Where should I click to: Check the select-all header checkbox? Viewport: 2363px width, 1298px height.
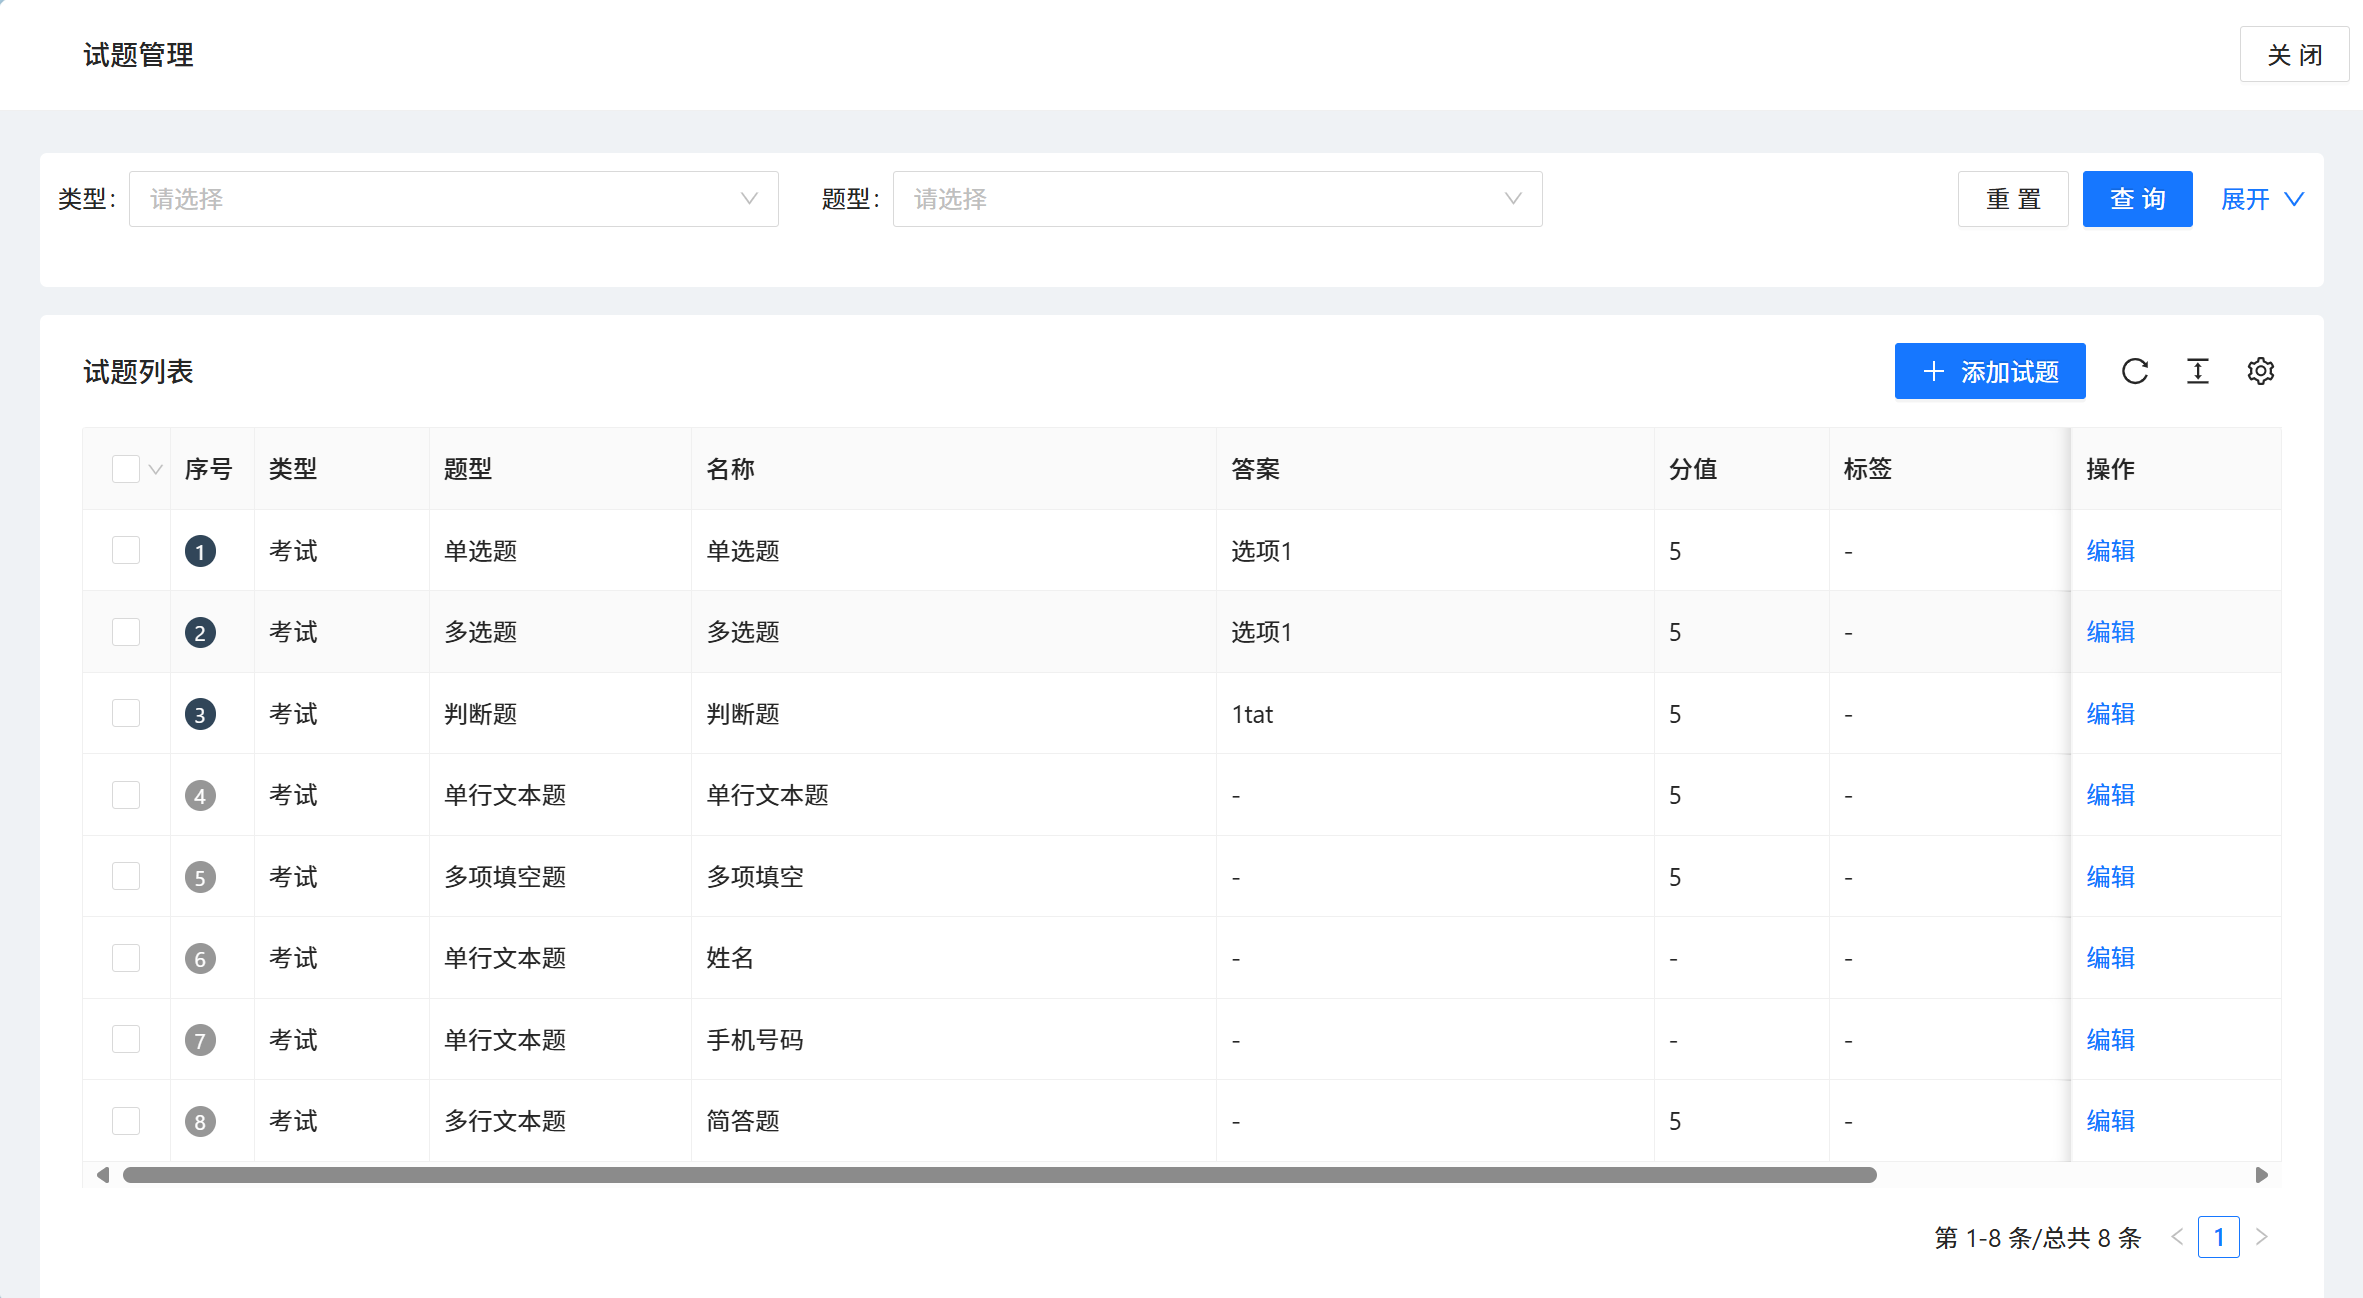click(x=126, y=469)
